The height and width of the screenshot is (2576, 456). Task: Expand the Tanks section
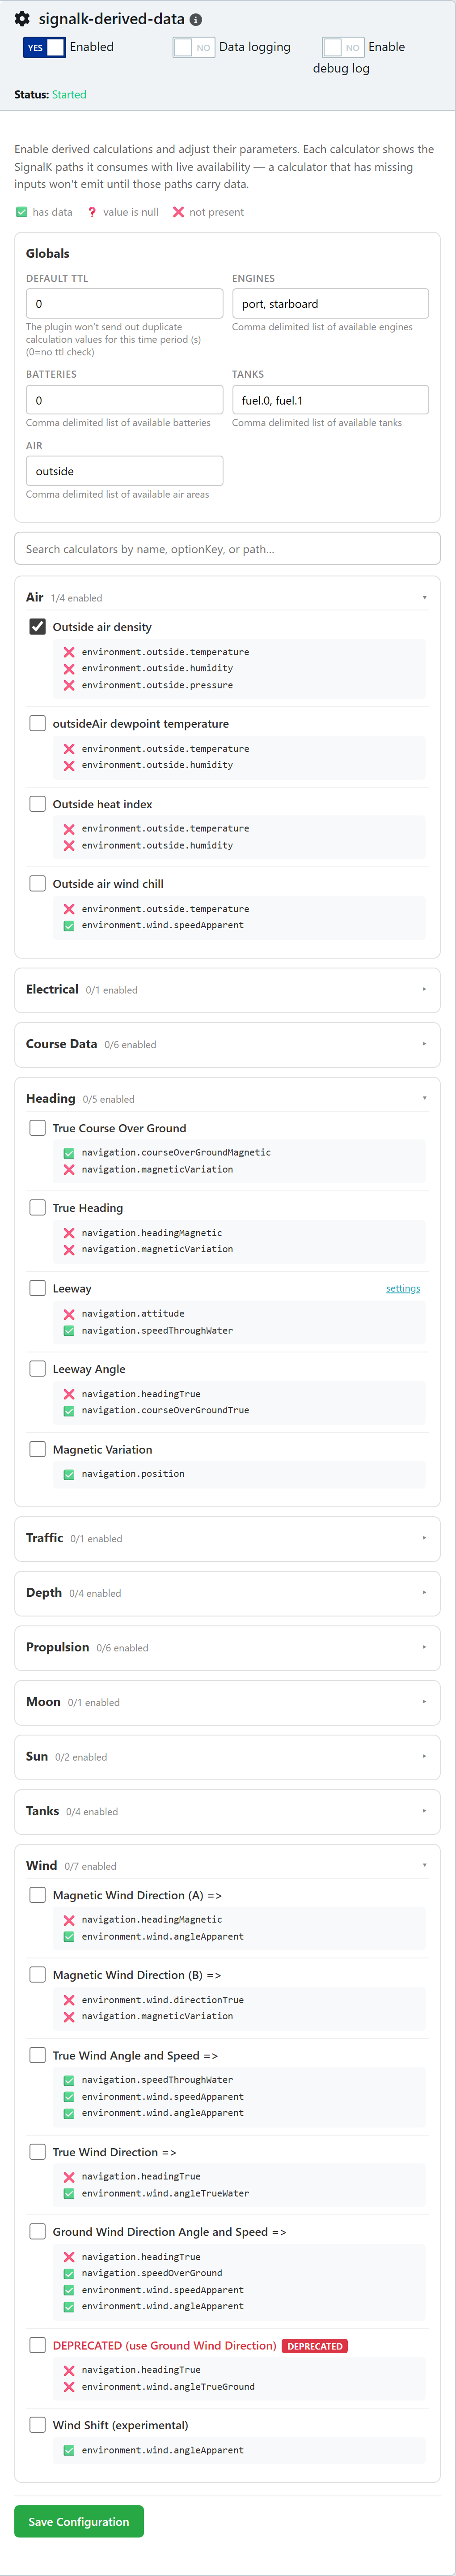click(227, 1811)
